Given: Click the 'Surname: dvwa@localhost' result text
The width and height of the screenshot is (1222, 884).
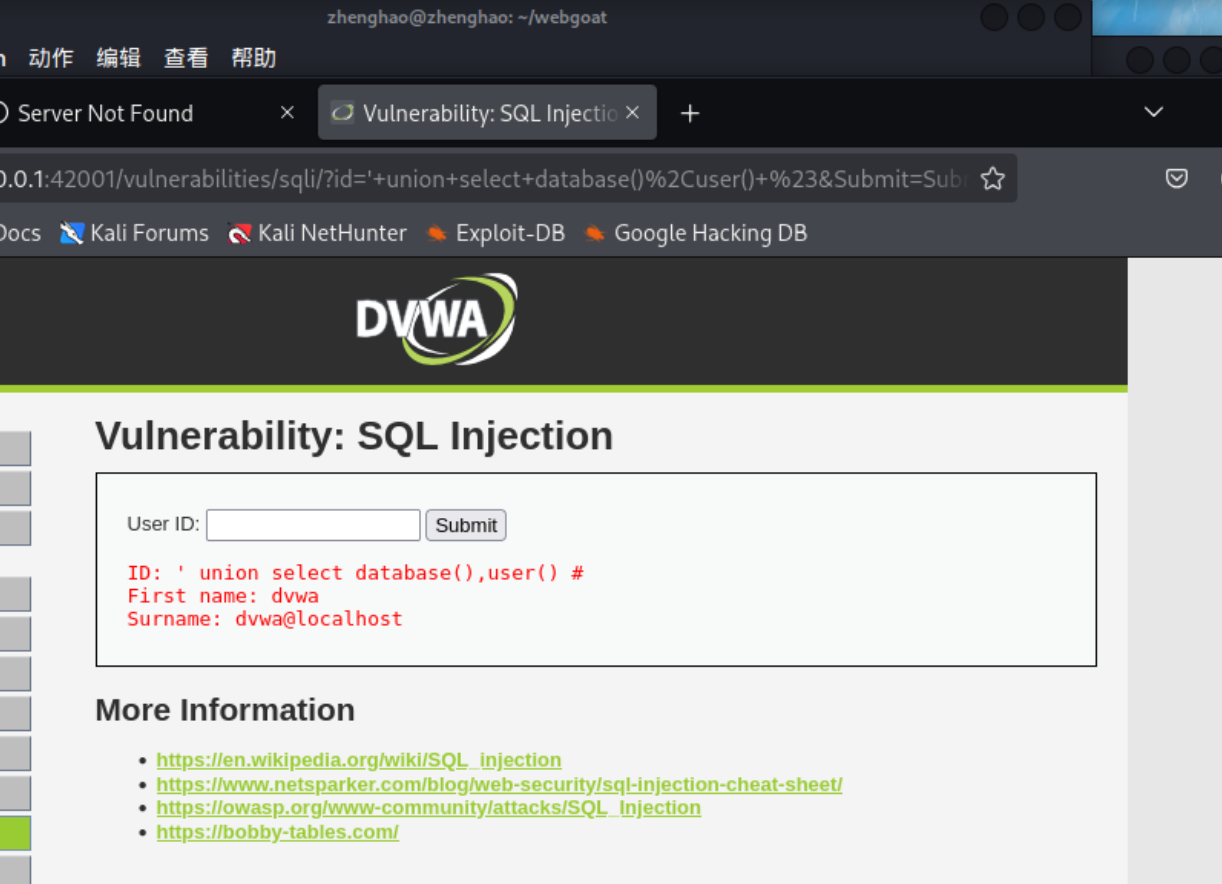Looking at the screenshot, I should point(265,619).
